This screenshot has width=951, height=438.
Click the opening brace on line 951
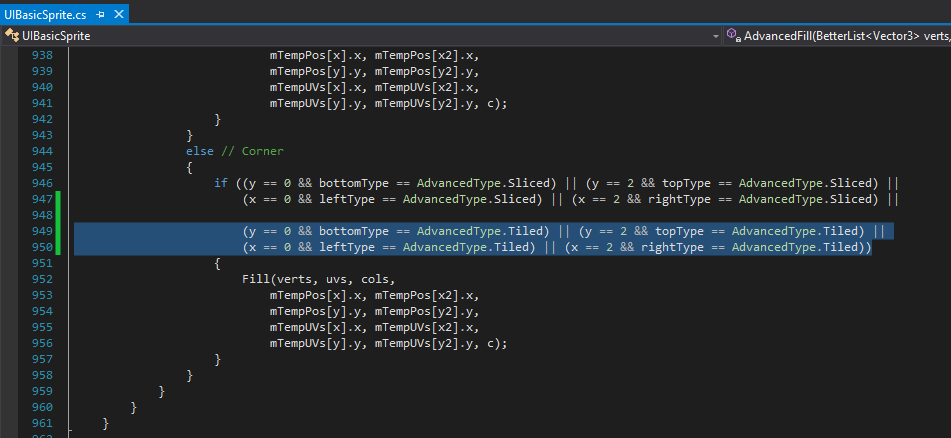(x=217, y=263)
